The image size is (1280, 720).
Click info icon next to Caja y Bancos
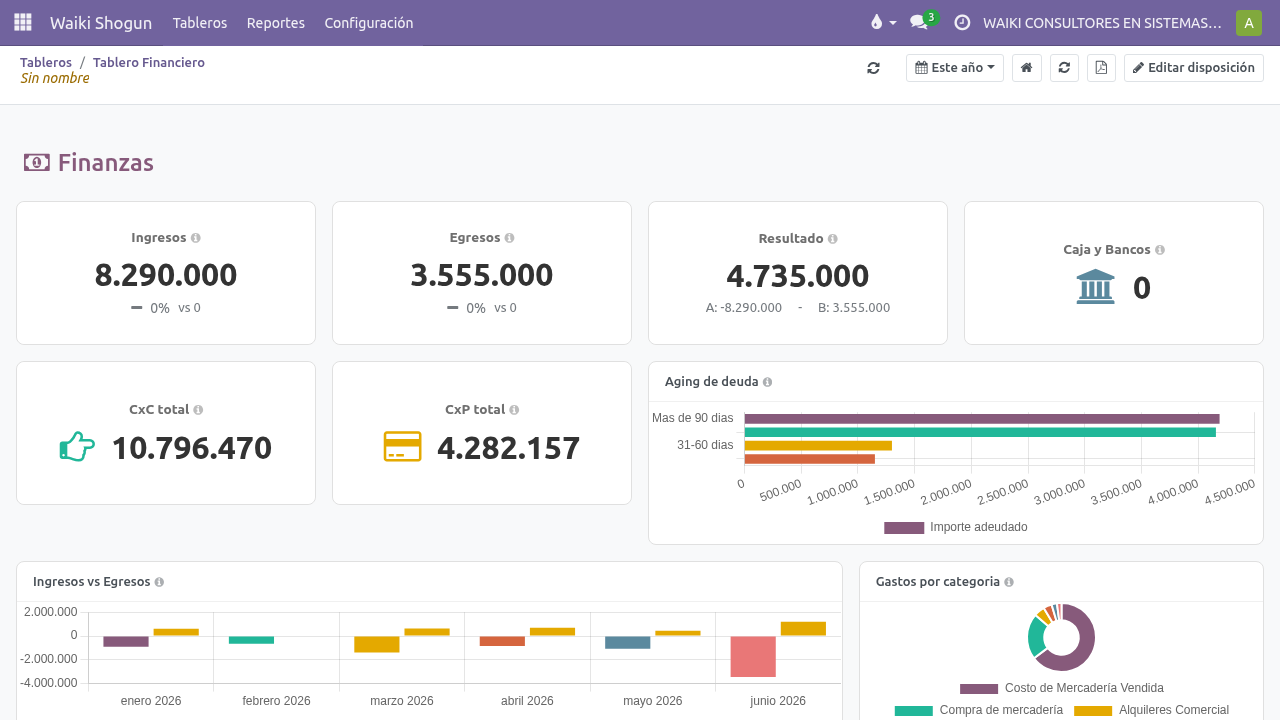click(x=1160, y=250)
